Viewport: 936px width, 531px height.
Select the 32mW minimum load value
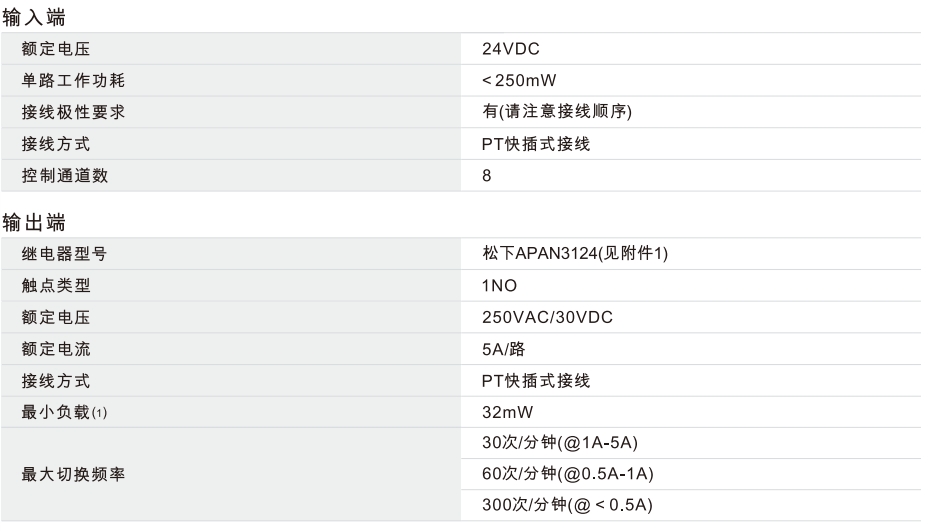[x=508, y=412]
